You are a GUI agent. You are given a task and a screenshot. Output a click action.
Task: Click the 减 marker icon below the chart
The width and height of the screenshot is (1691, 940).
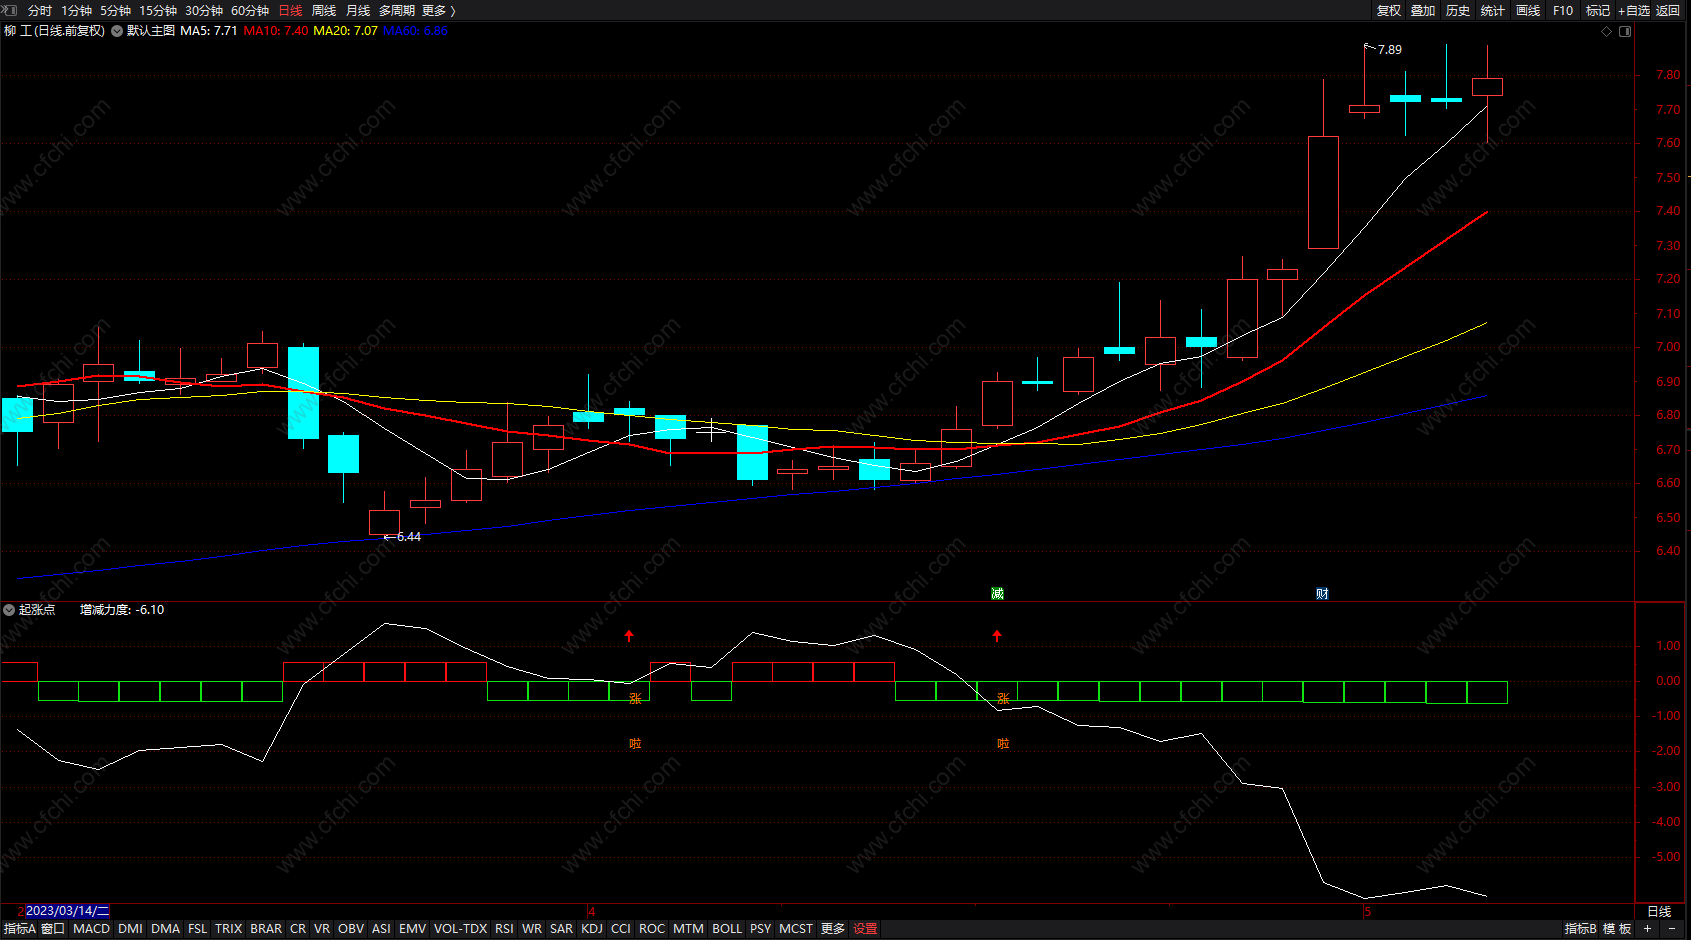pyautogui.click(x=997, y=593)
